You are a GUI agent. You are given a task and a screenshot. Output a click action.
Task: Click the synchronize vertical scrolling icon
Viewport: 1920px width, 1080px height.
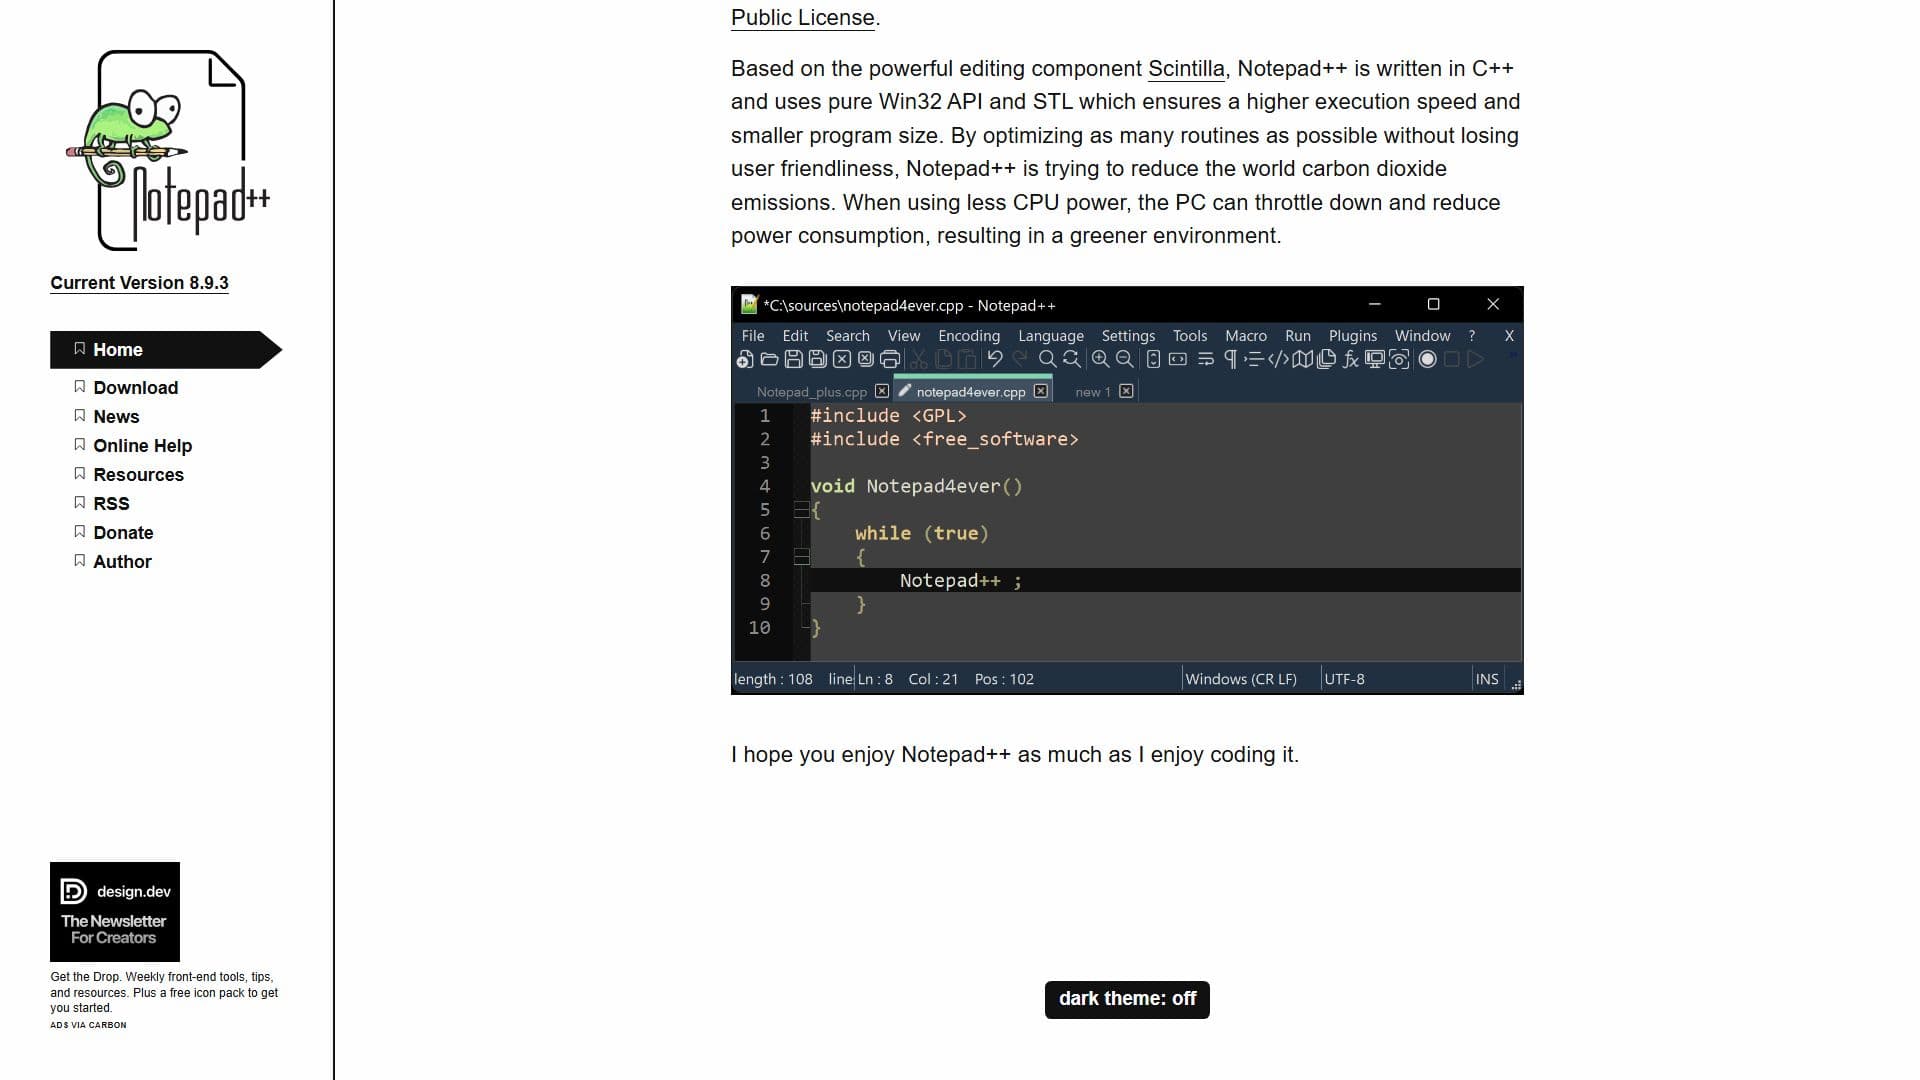[x=1153, y=359]
